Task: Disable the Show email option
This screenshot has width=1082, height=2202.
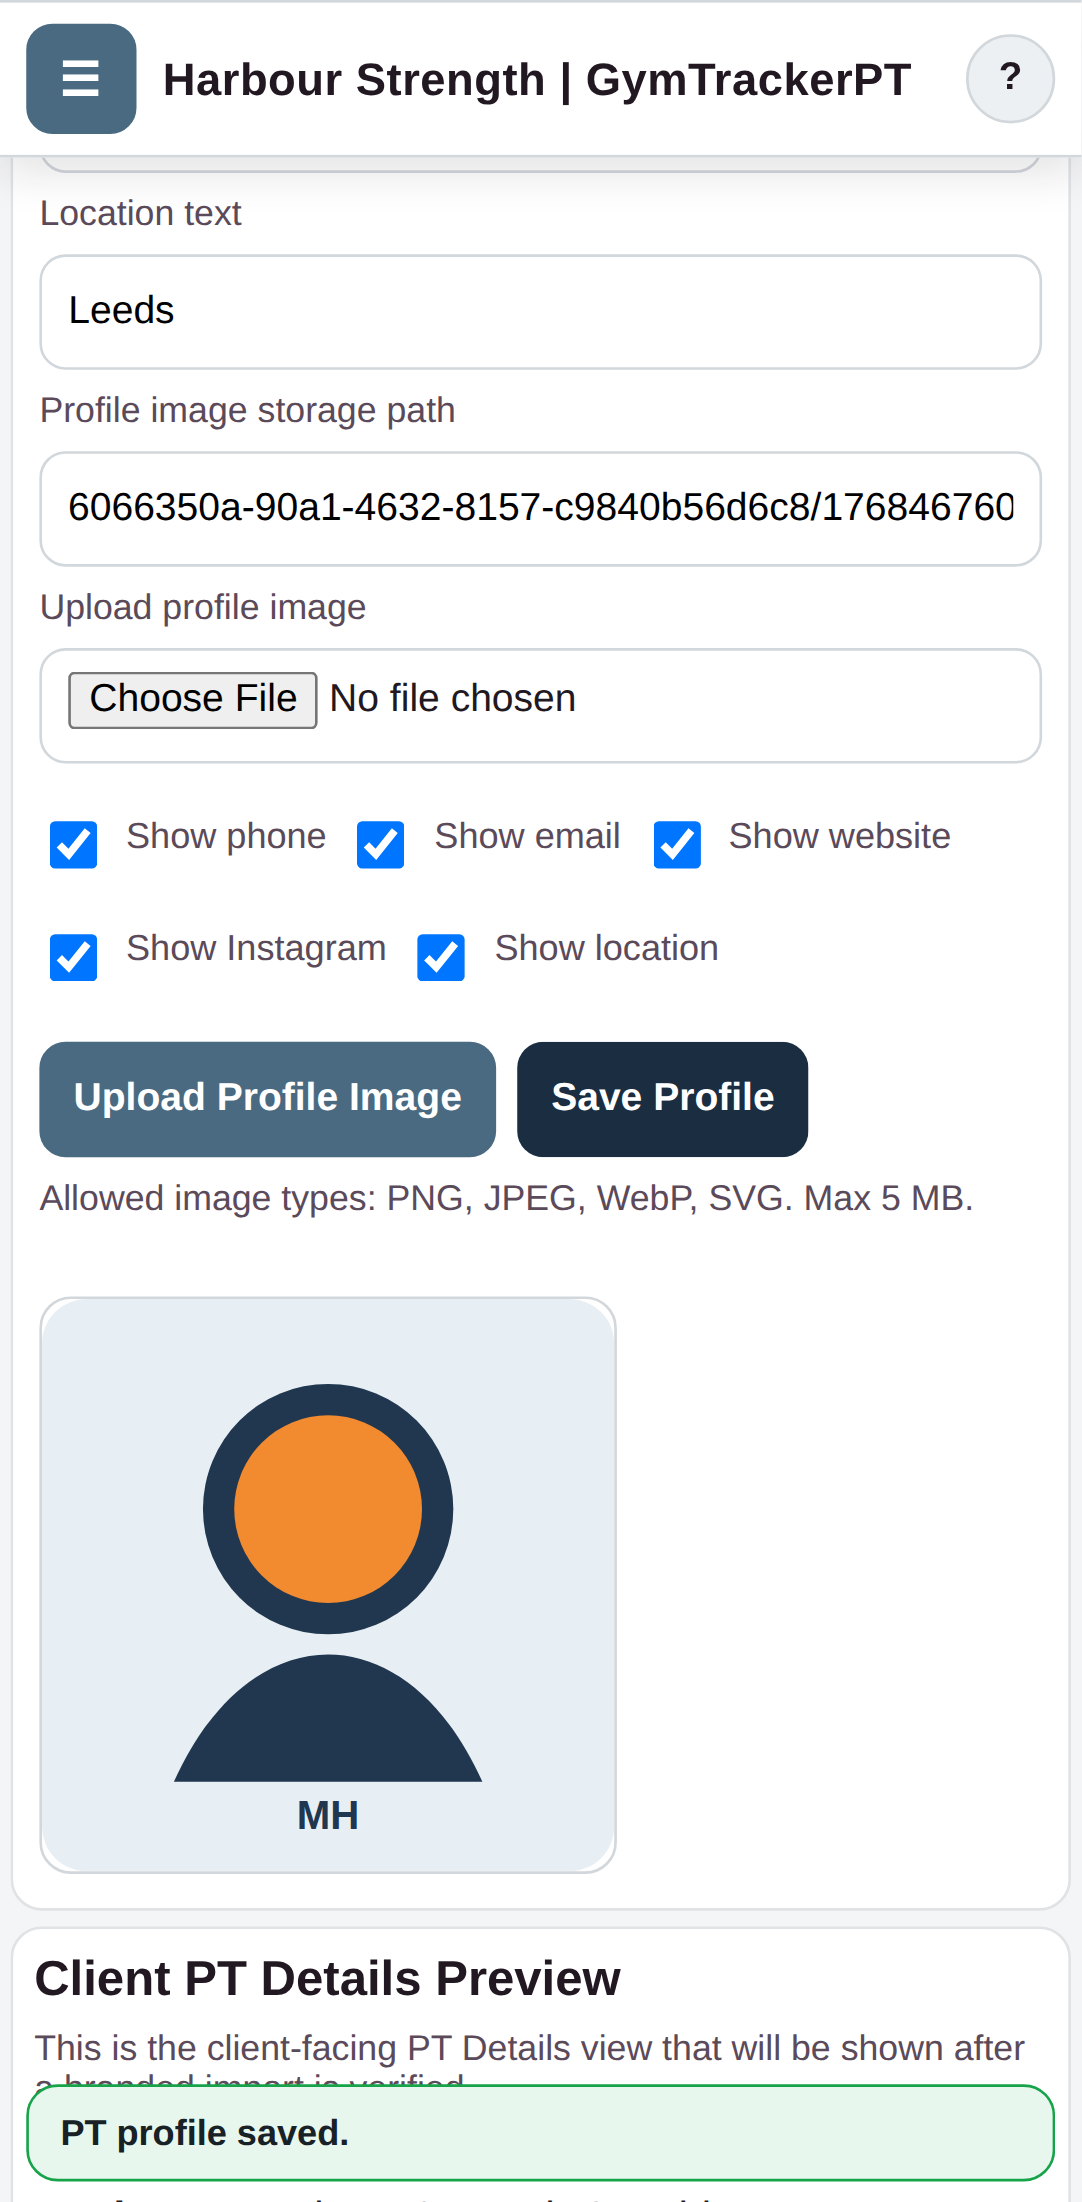Action: click(x=380, y=845)
